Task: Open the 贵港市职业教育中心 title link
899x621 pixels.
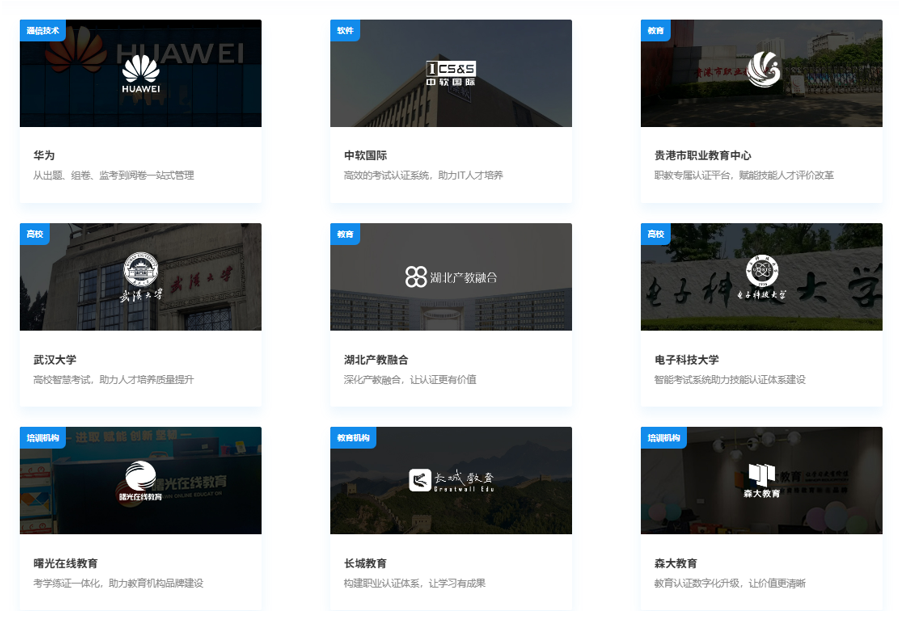Action: coord(702,156)
